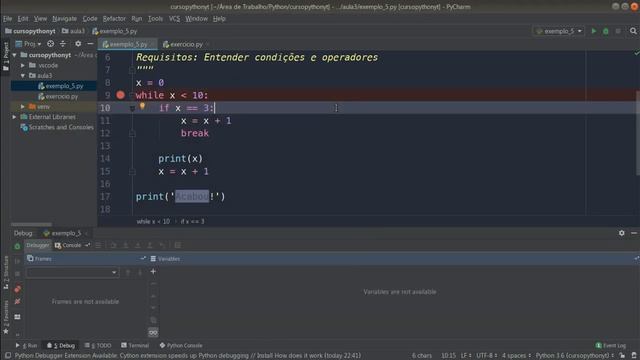Switch to the exercicio.py editor tab

186,44
